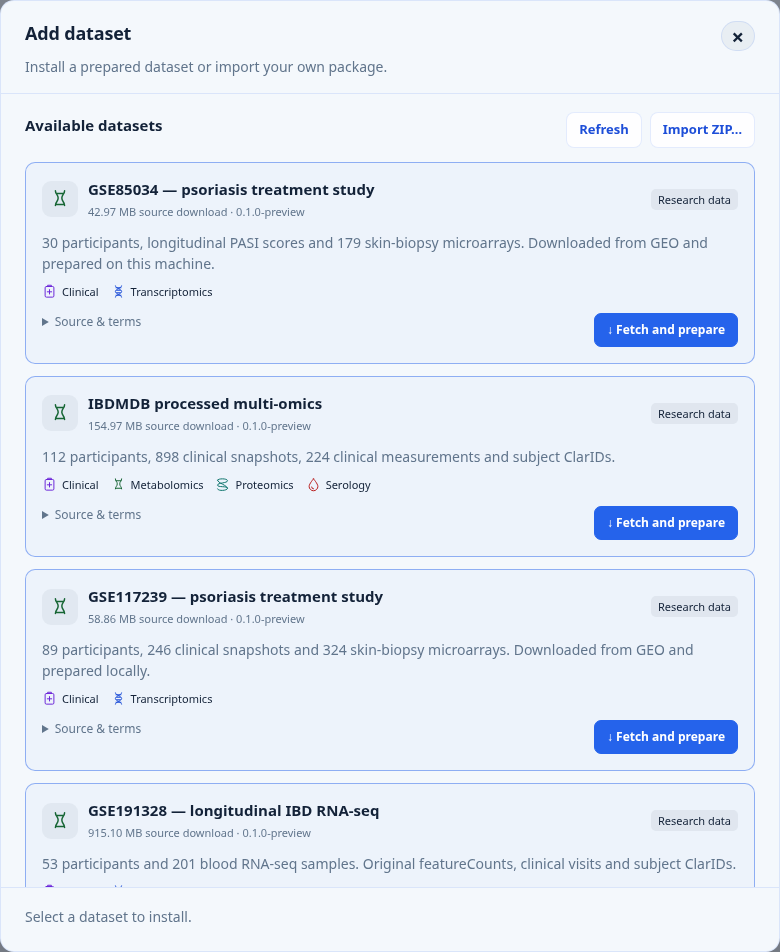The image size is (780, 952).
Task: Expand Source & terms for GSE85034
Action: click(x=92, y=322)
